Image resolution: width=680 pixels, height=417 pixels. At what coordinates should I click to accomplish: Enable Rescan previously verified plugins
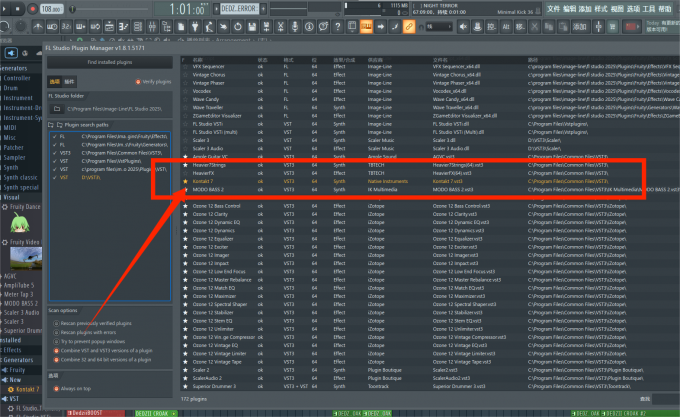tap(56, 323)
